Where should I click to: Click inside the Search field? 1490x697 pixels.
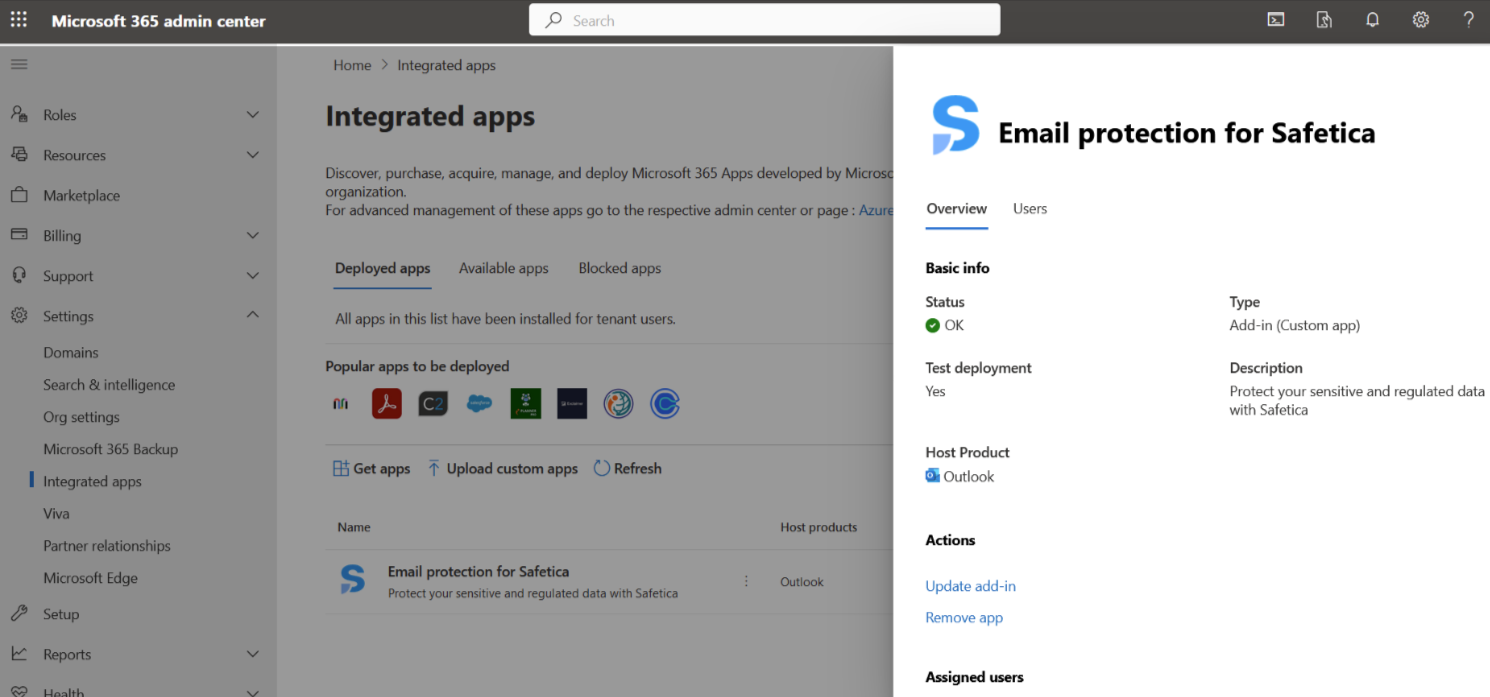pos(764,19)
